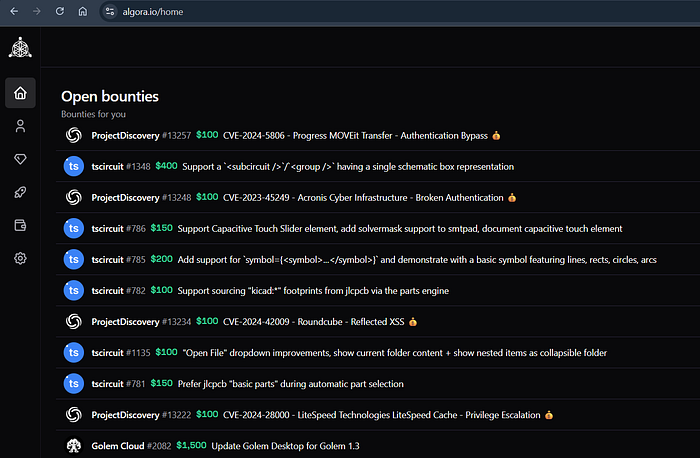Click ProjectDiscovery avatar on #13248 row

(x=74, y=197)
